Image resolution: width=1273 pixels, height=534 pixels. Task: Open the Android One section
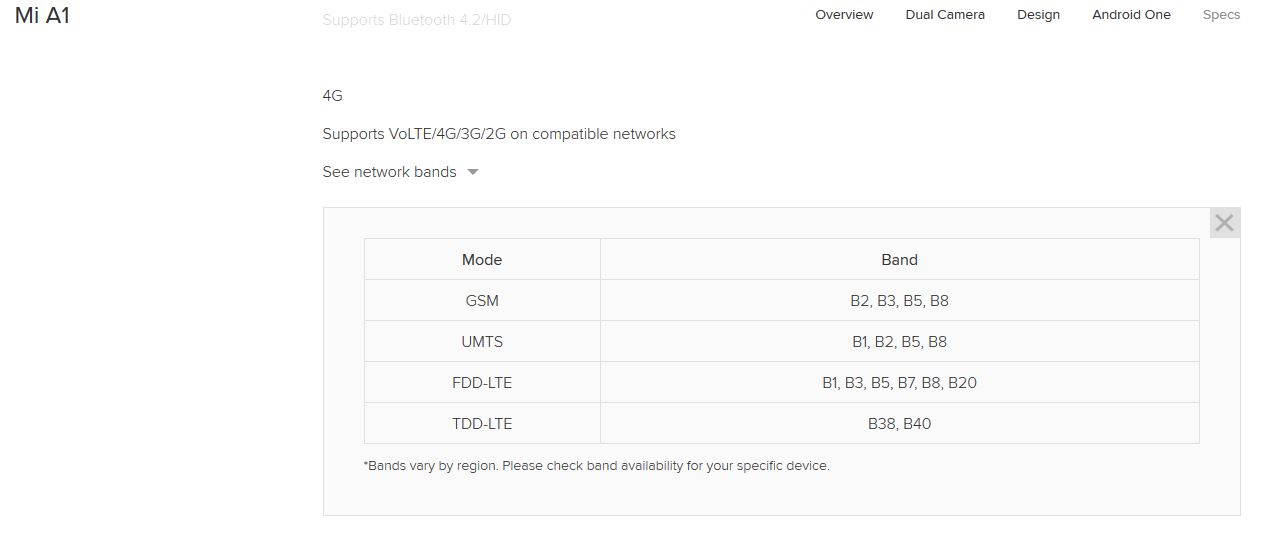pos(1131,15)
